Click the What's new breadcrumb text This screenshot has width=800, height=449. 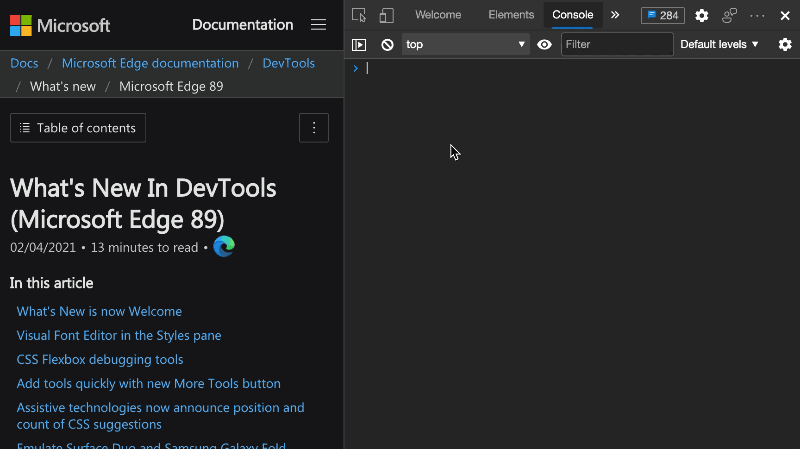pyautogui.click(x=63, y=86)
